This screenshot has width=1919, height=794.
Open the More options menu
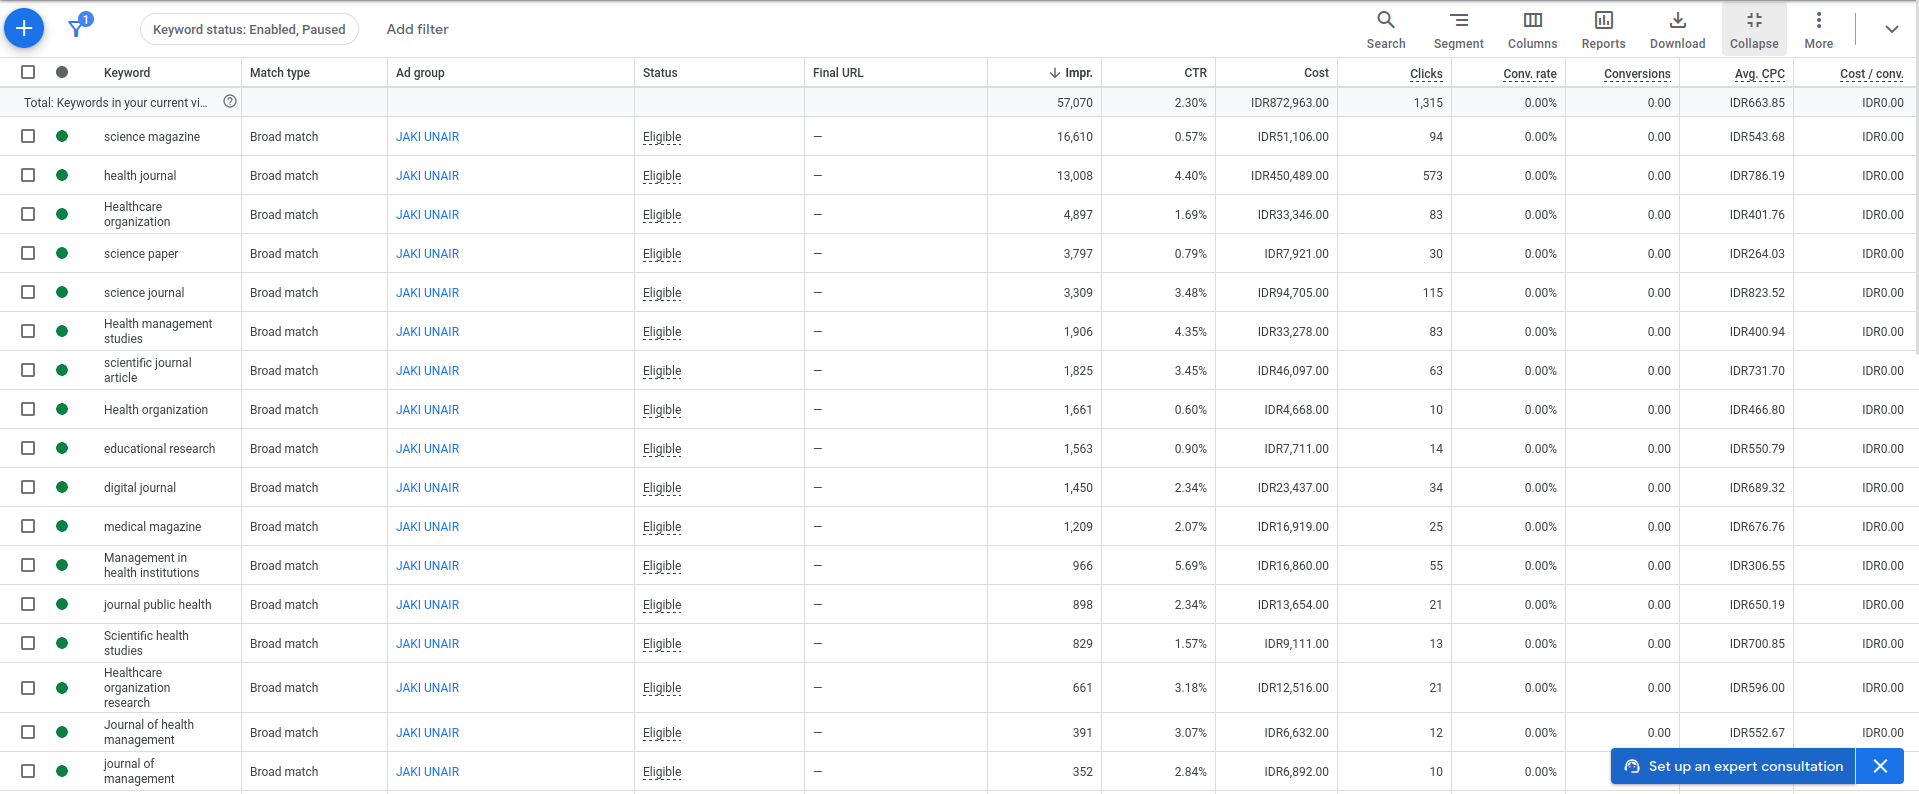coord(1818,30)
